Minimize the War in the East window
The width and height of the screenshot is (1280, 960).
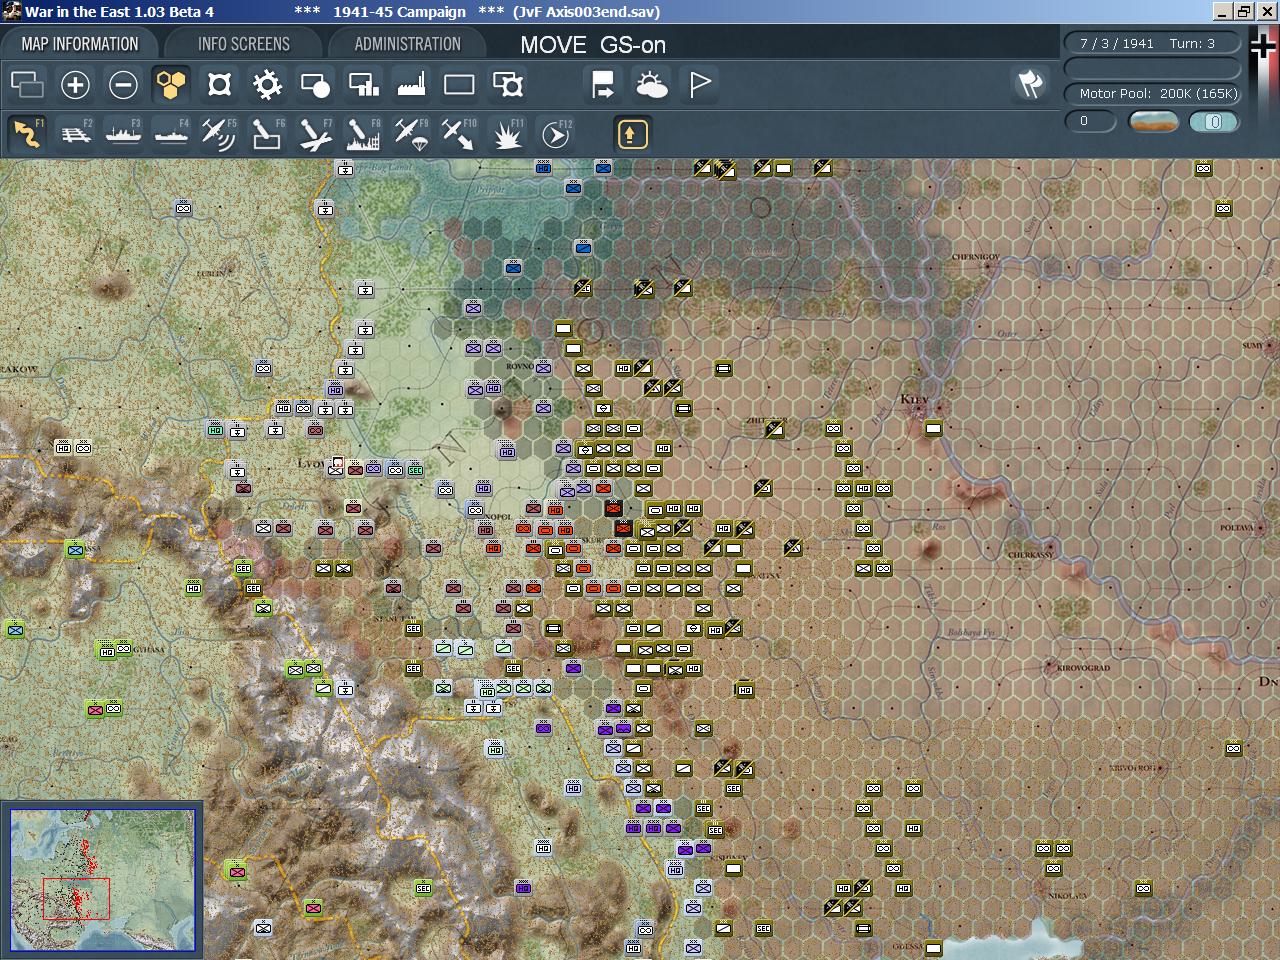coord(1222,11)
